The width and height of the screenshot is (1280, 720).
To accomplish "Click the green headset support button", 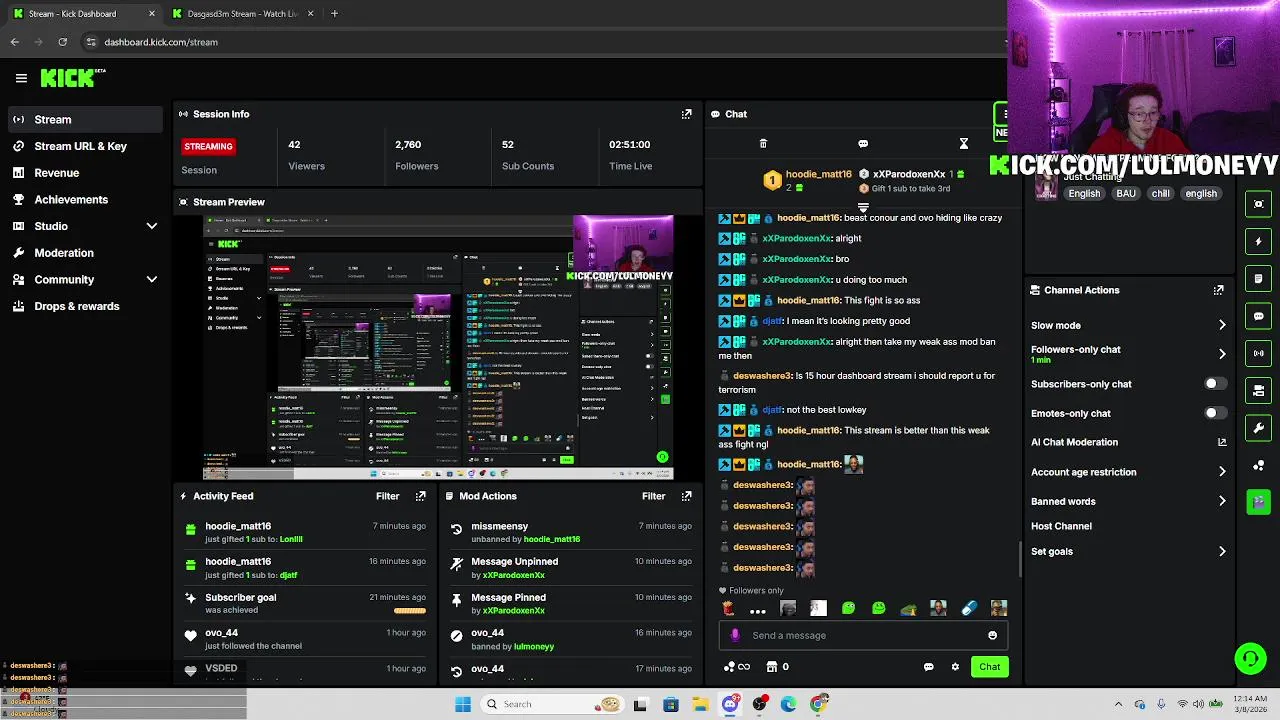I will [x=1250, y=658].
